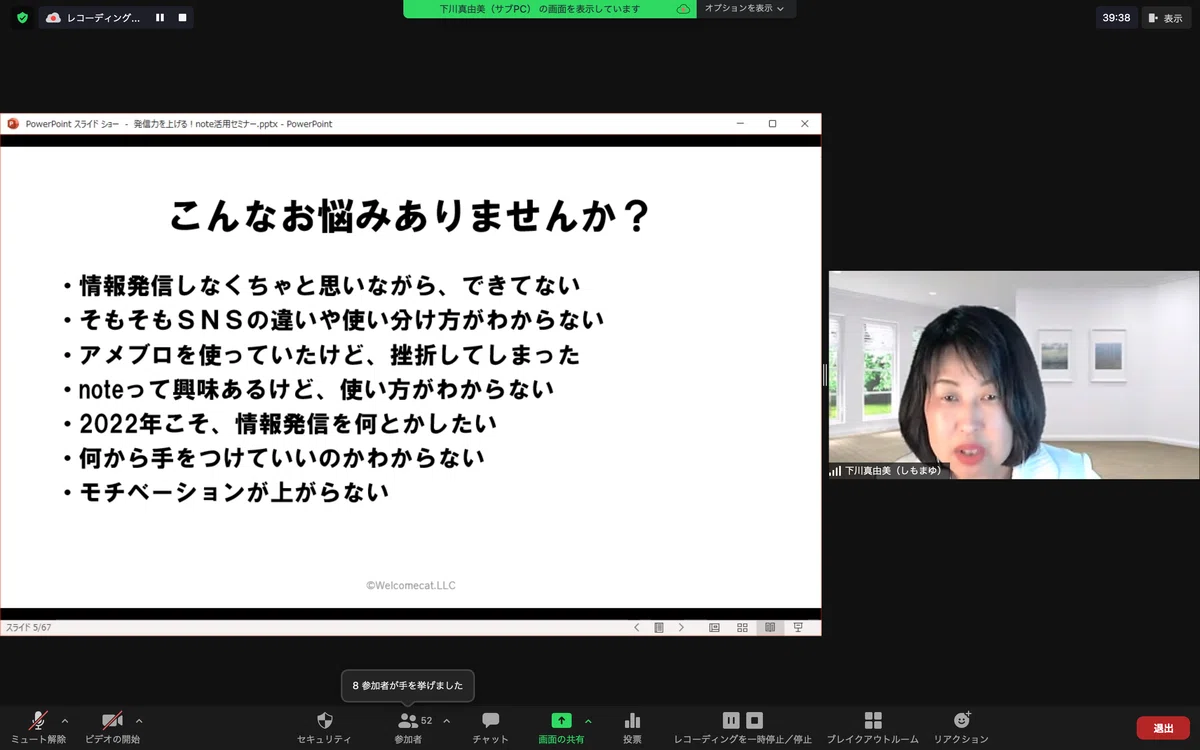Start slide show icon in PowerPoint status bar

coord(798,628)
